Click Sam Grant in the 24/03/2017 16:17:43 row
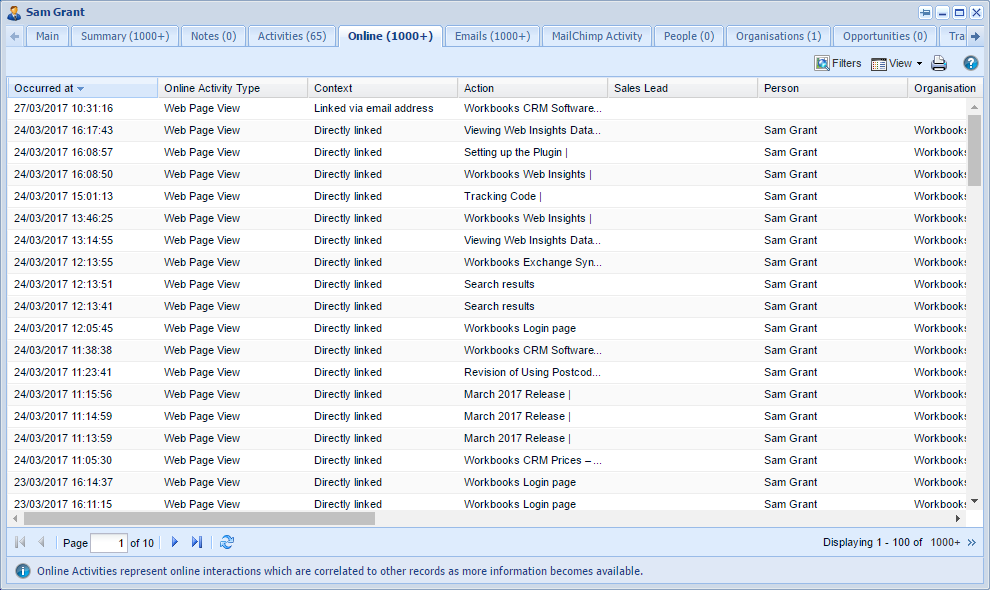 790,130
